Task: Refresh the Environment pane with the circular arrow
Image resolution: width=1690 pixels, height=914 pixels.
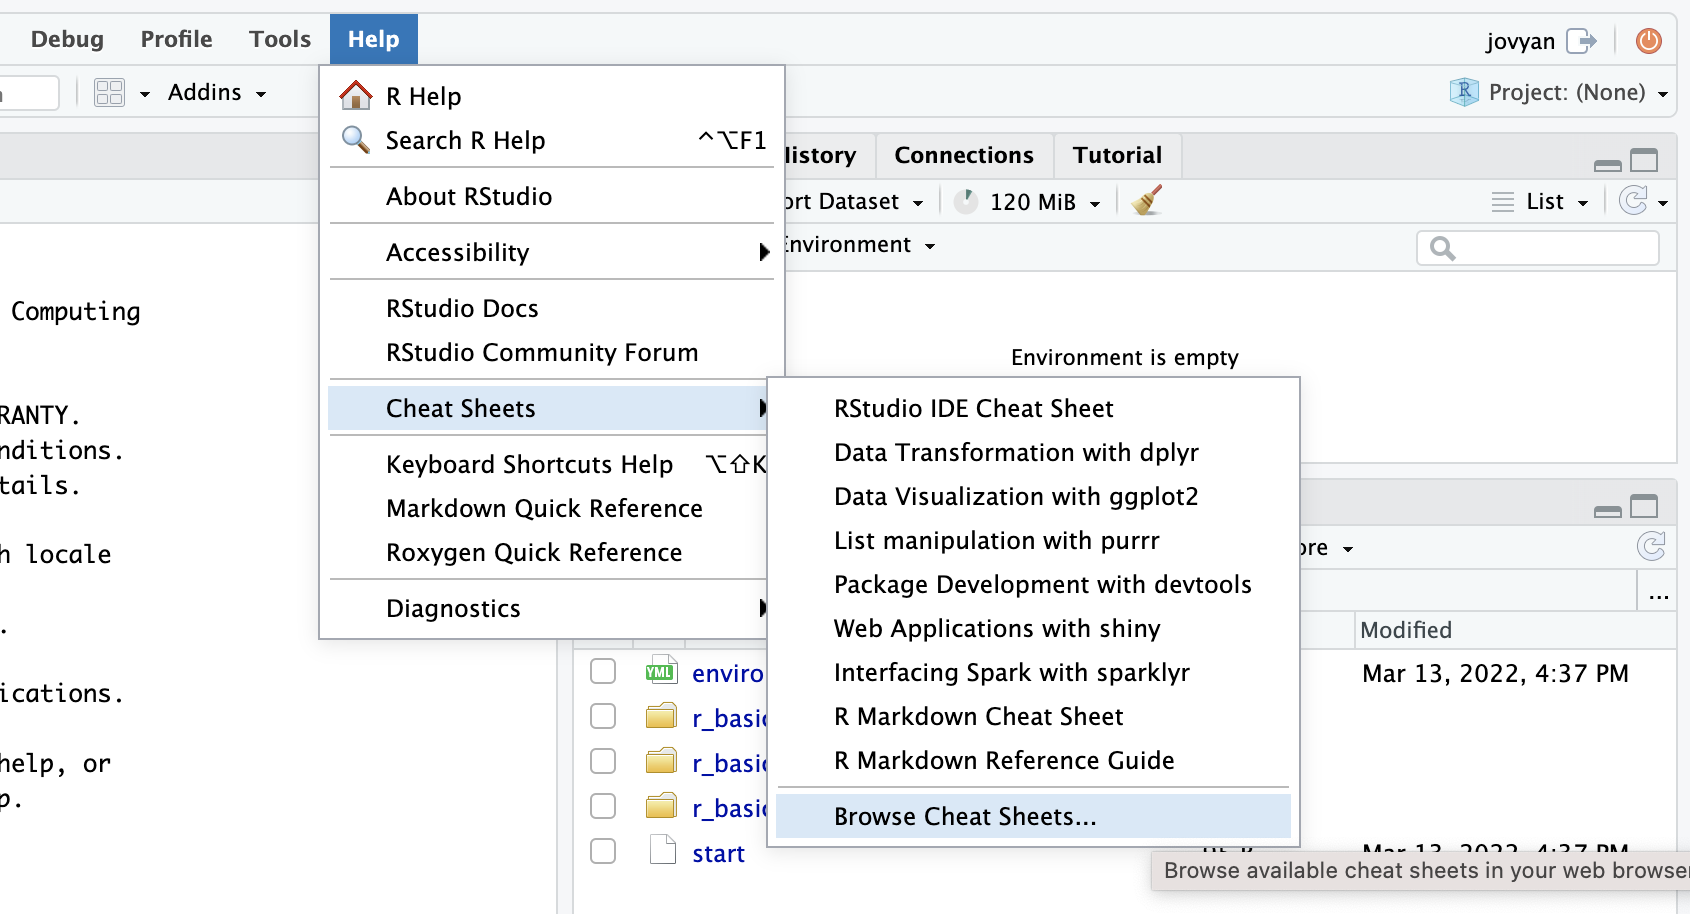Action: click(x=1633, y=201)
